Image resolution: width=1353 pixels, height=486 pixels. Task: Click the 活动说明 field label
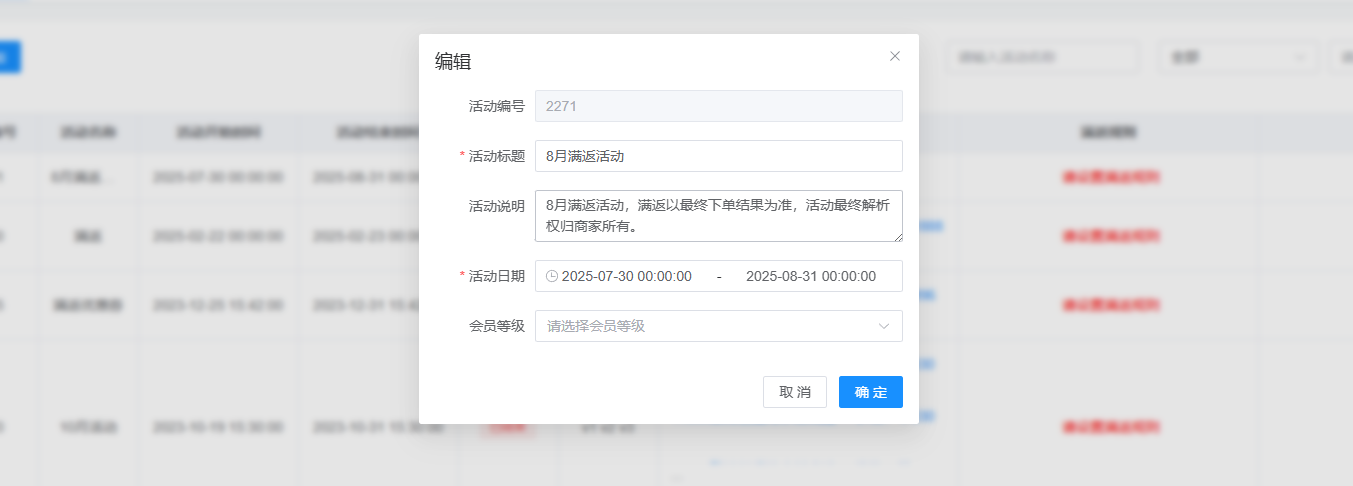(496, 206)
